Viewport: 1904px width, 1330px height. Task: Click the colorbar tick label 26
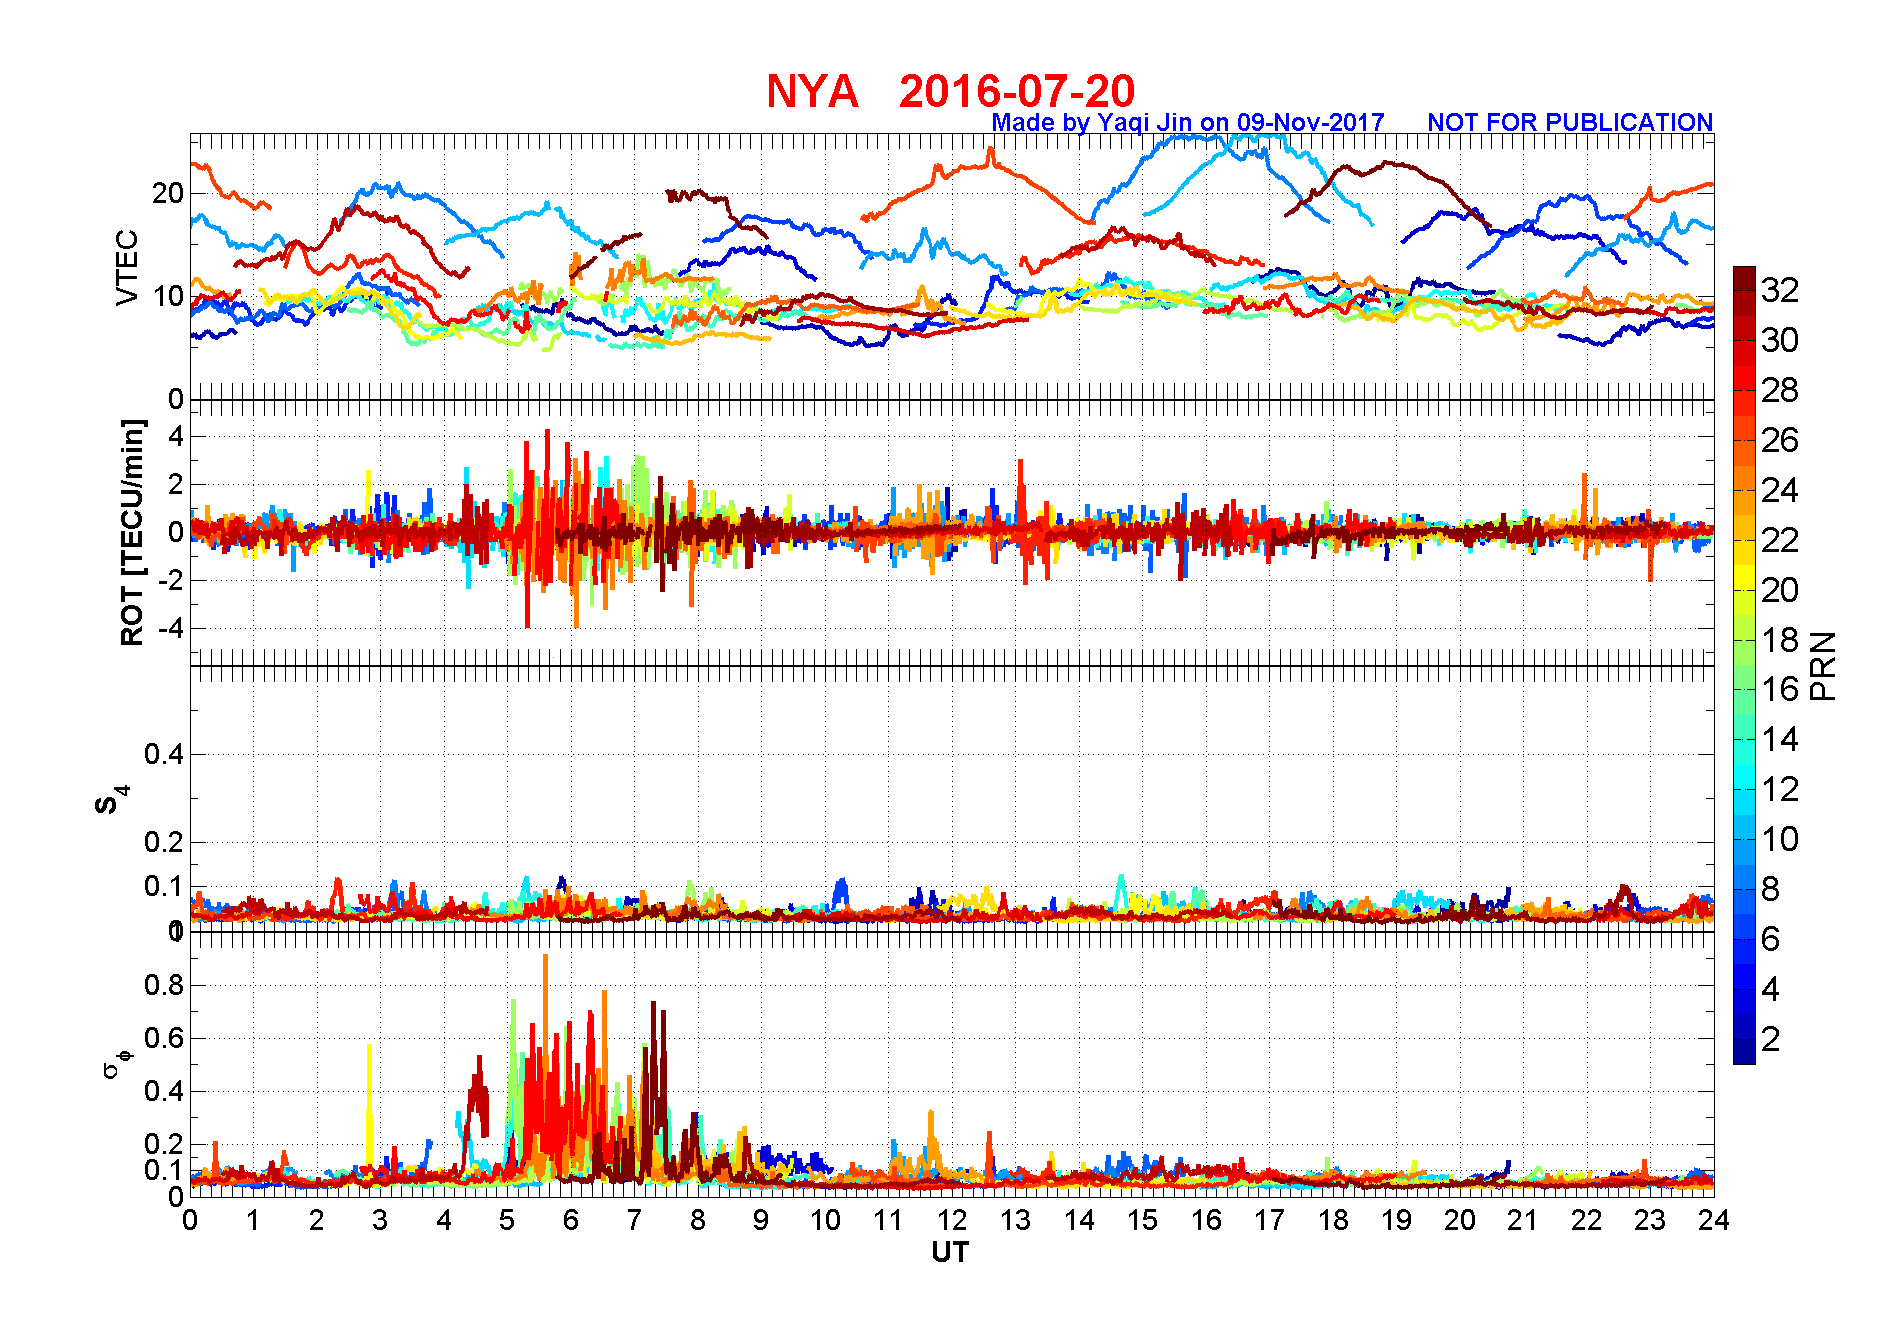point(1780,440)
